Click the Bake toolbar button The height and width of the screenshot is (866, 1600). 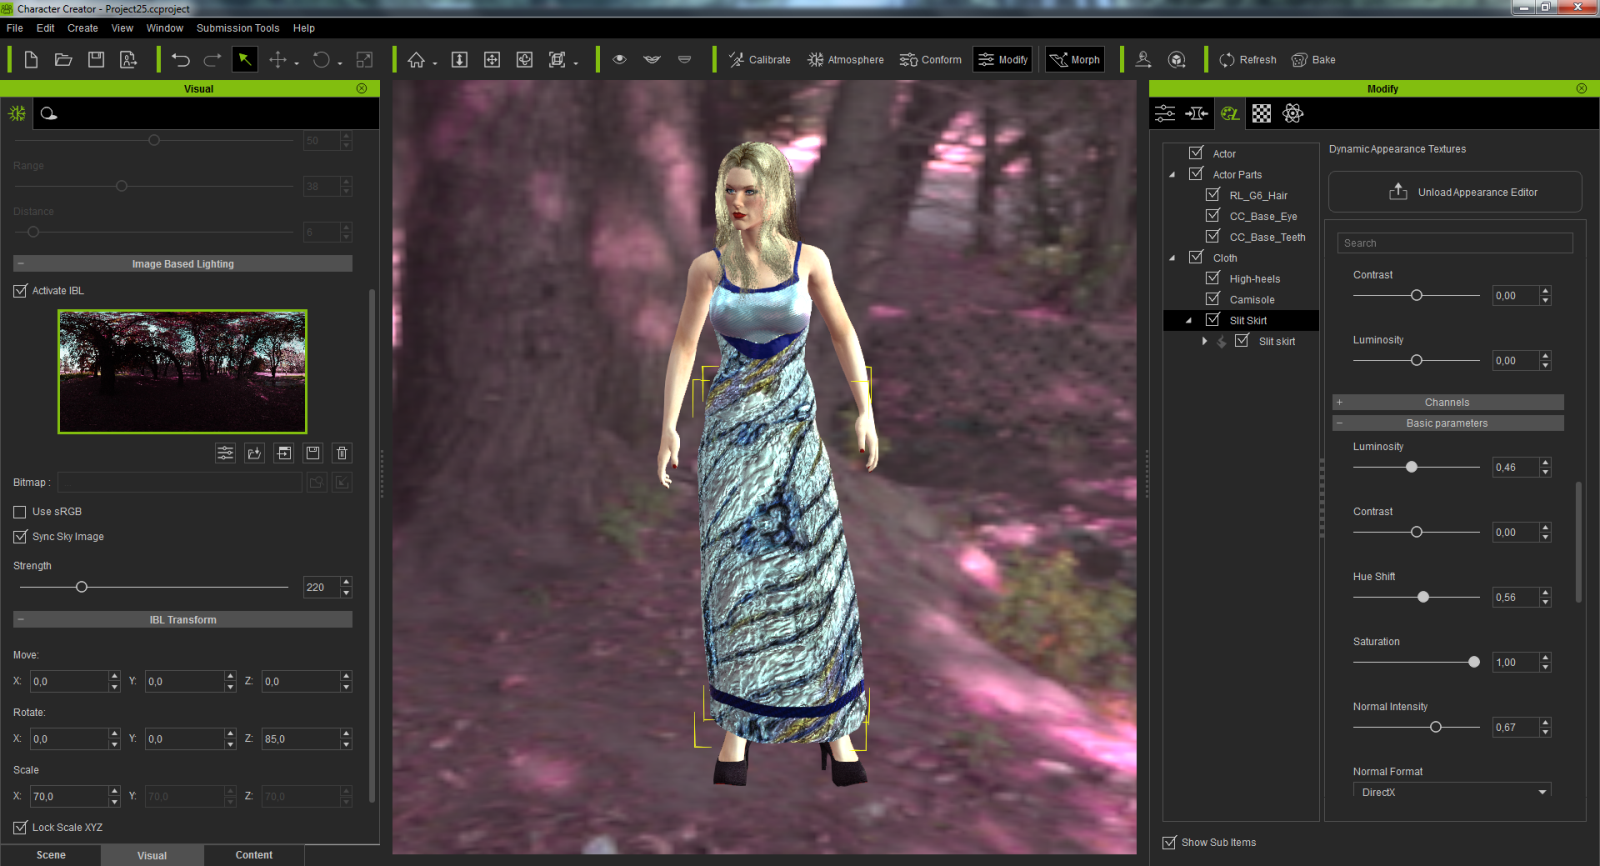pos(1314,60)
